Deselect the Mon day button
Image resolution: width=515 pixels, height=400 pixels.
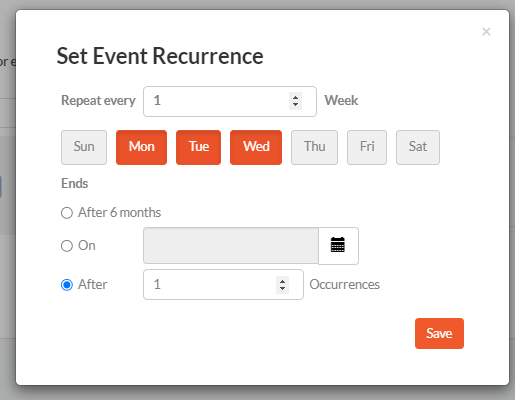(x=141, y=147)
